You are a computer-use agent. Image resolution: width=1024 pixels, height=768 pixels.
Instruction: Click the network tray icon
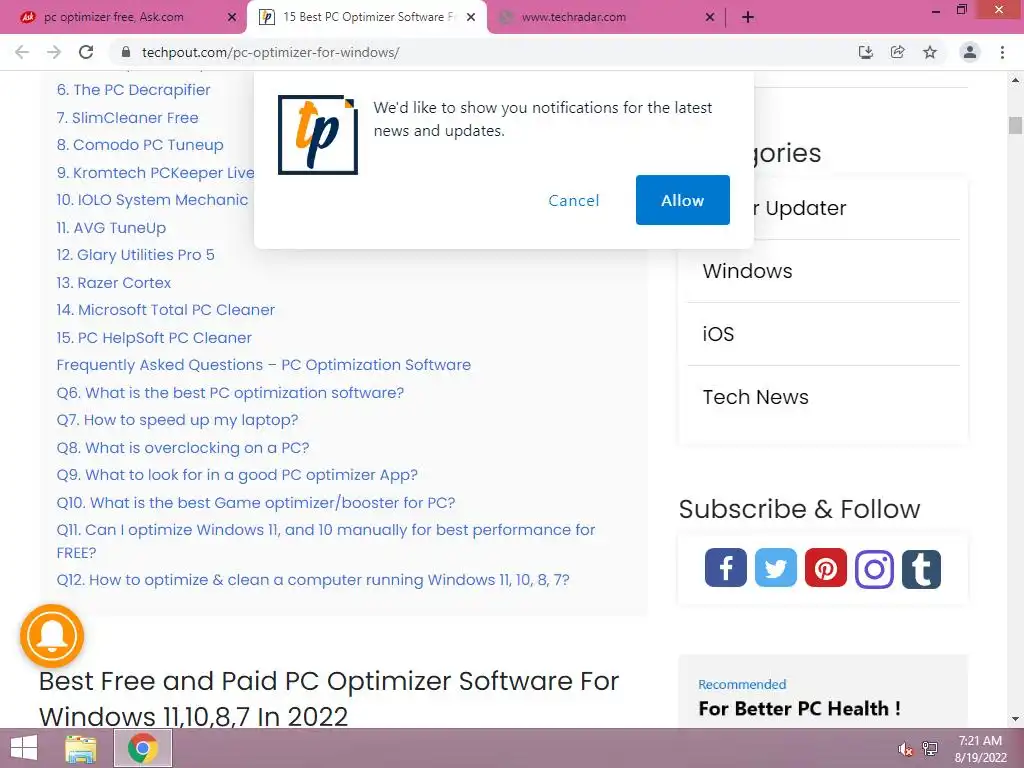[x=930, y=748]
